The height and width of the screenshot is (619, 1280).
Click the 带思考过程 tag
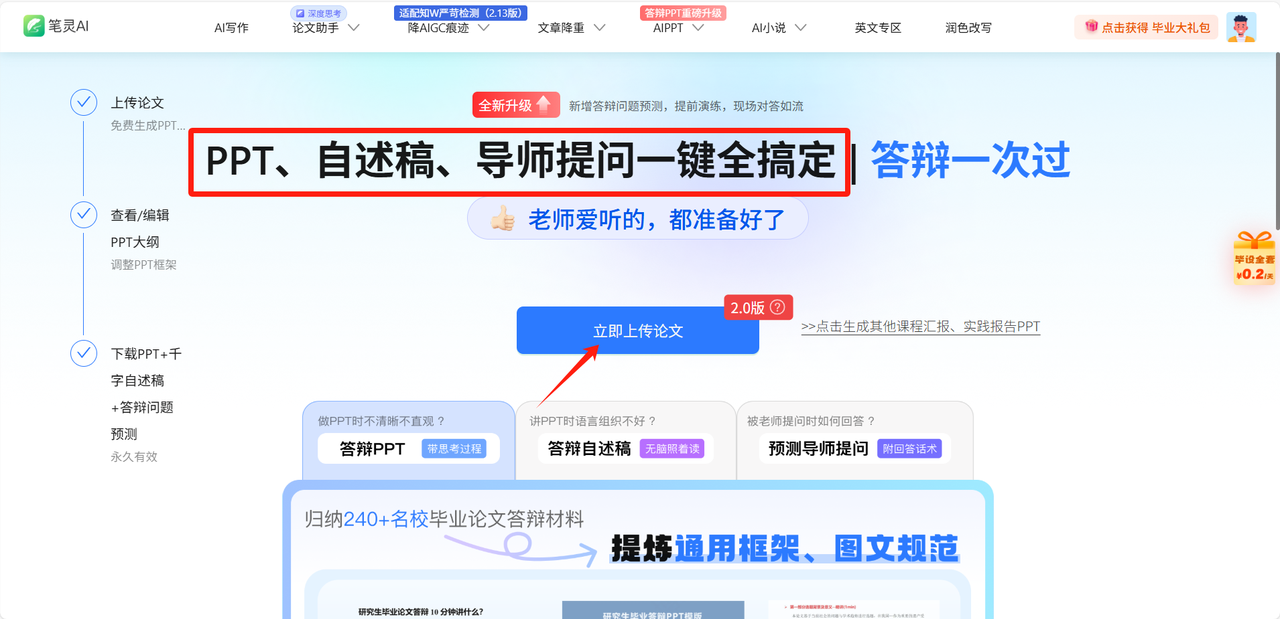click(455, 449)
